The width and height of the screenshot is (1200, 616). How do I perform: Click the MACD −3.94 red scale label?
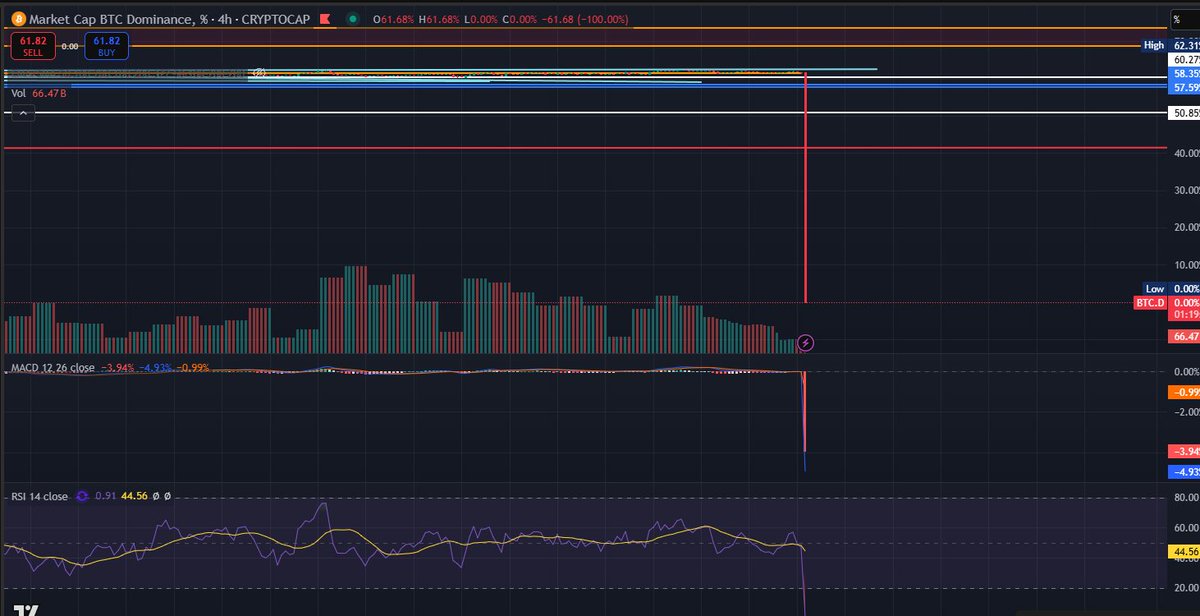pos(1184,451)
